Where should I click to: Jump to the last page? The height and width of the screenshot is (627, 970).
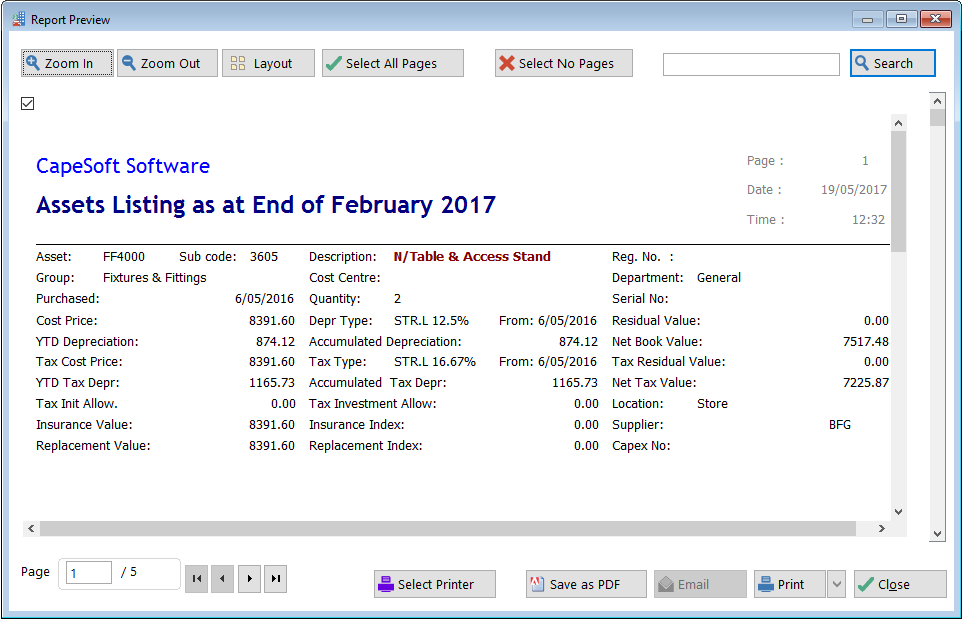pyautogui.click(x=275, y=579)
